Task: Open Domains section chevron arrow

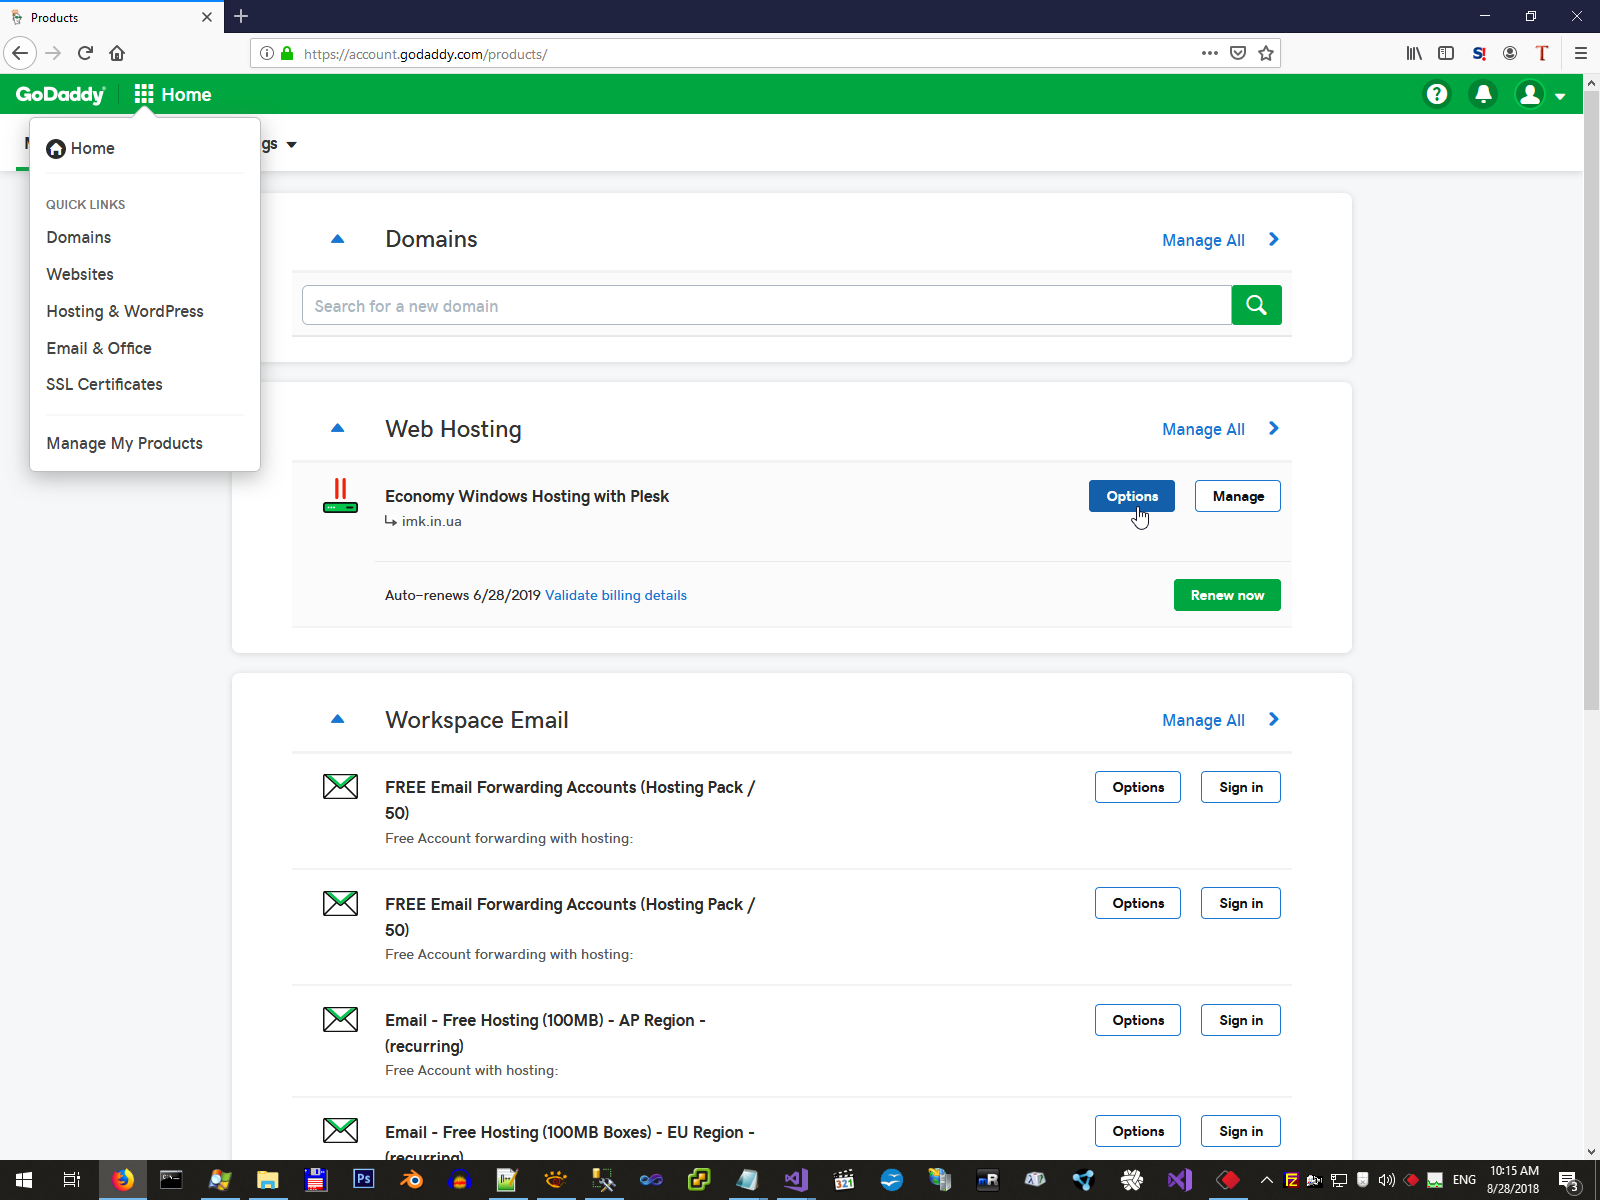Action: (x=1274, y=239)
